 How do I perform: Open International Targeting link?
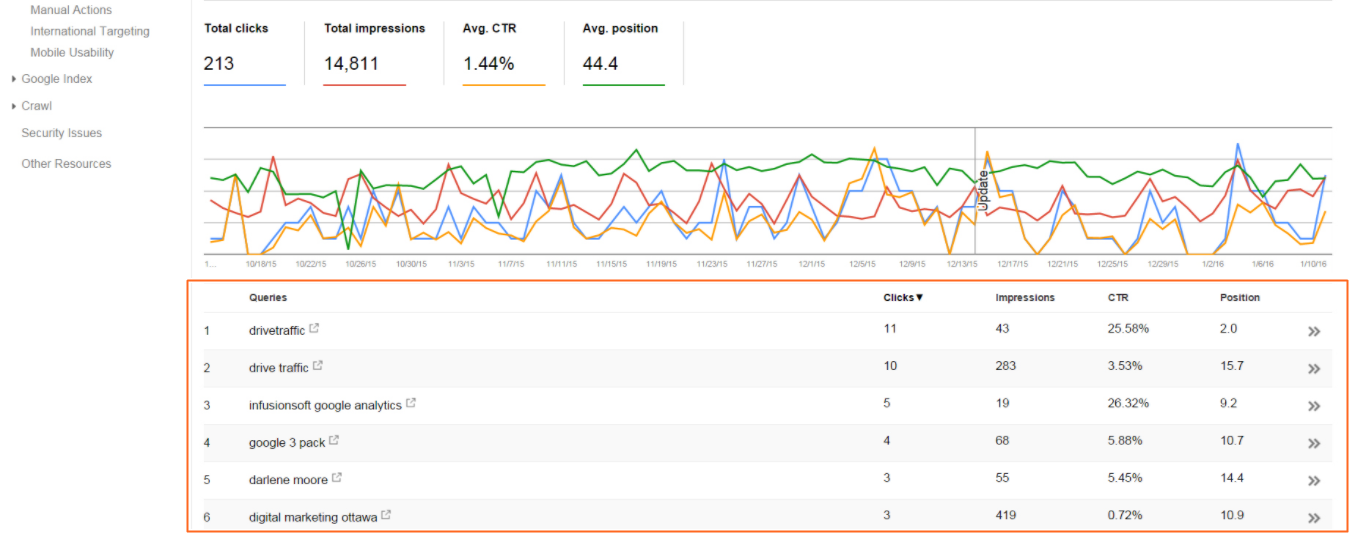pyautogui.click(x=90, y=31)
